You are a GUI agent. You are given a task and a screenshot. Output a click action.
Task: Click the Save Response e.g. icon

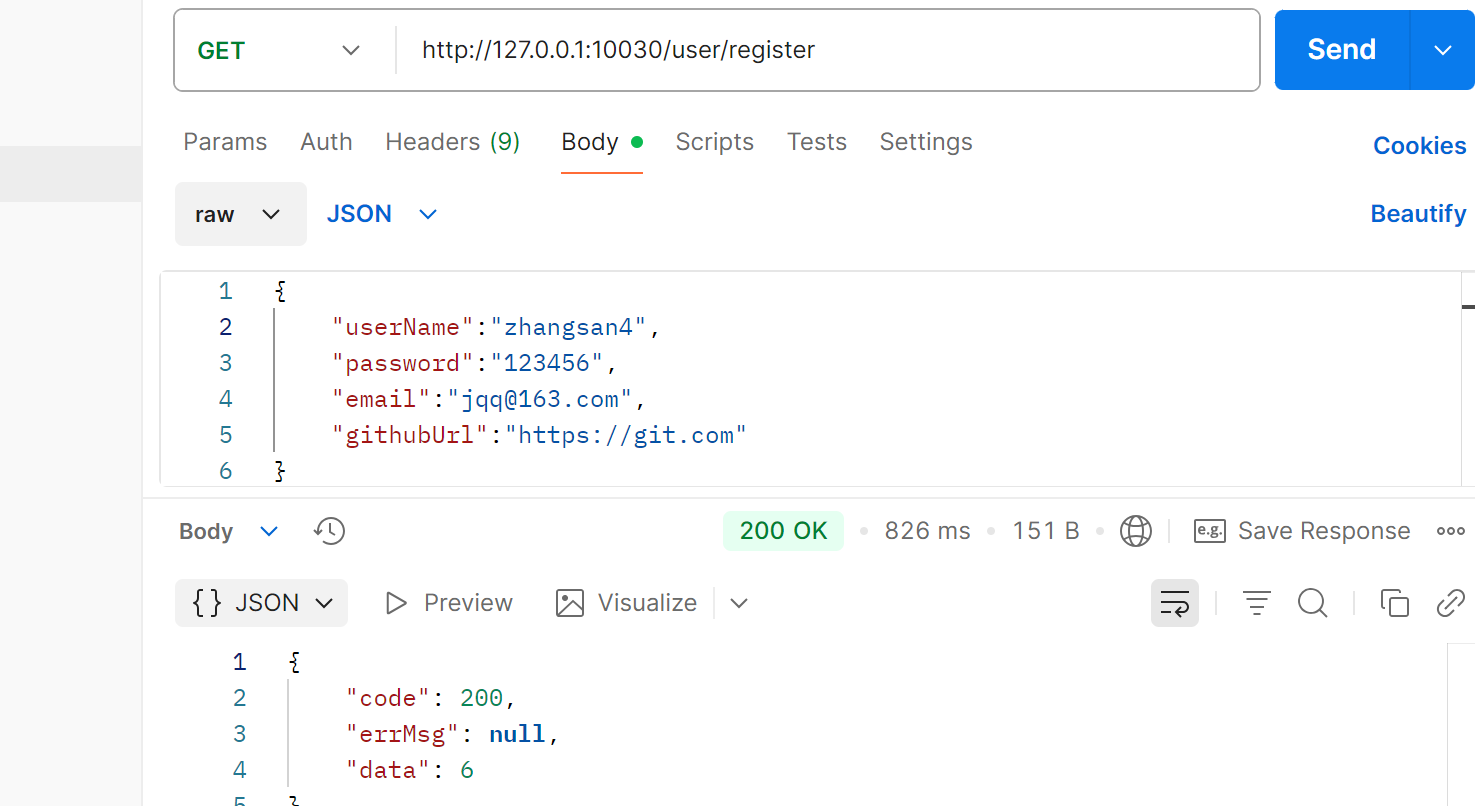pyautogui.click(x=1210, y=531)
